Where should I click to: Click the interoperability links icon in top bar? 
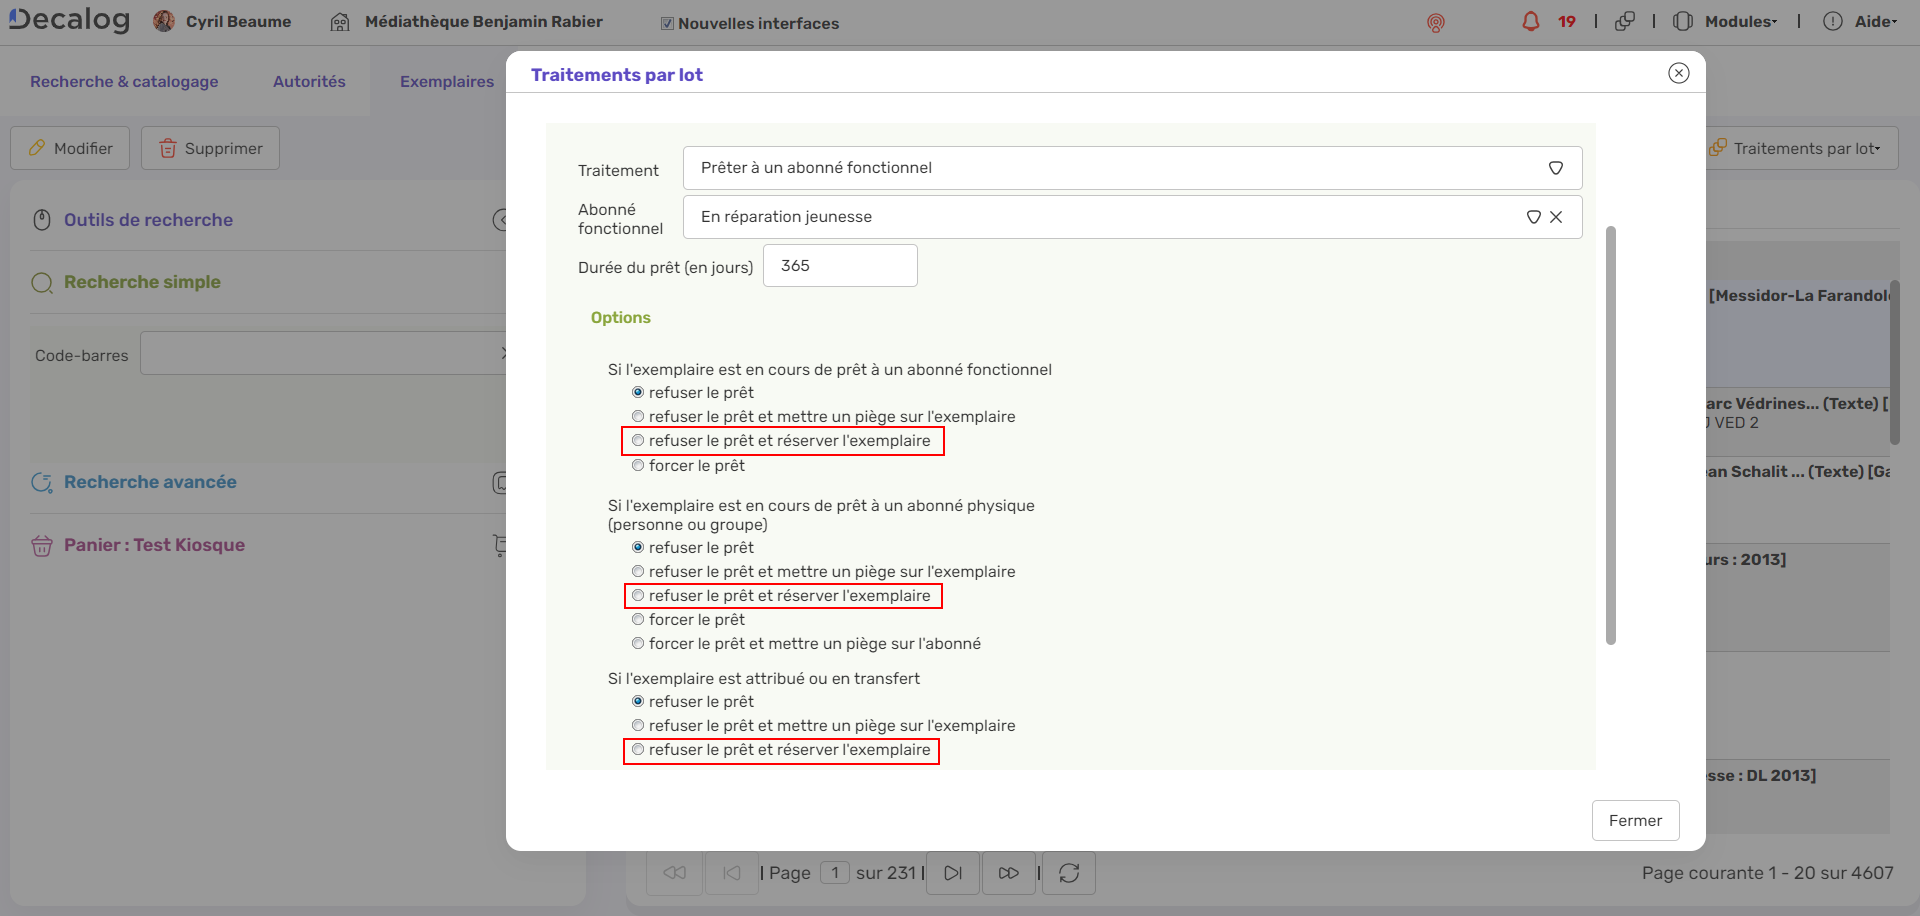pos(1626,20)
